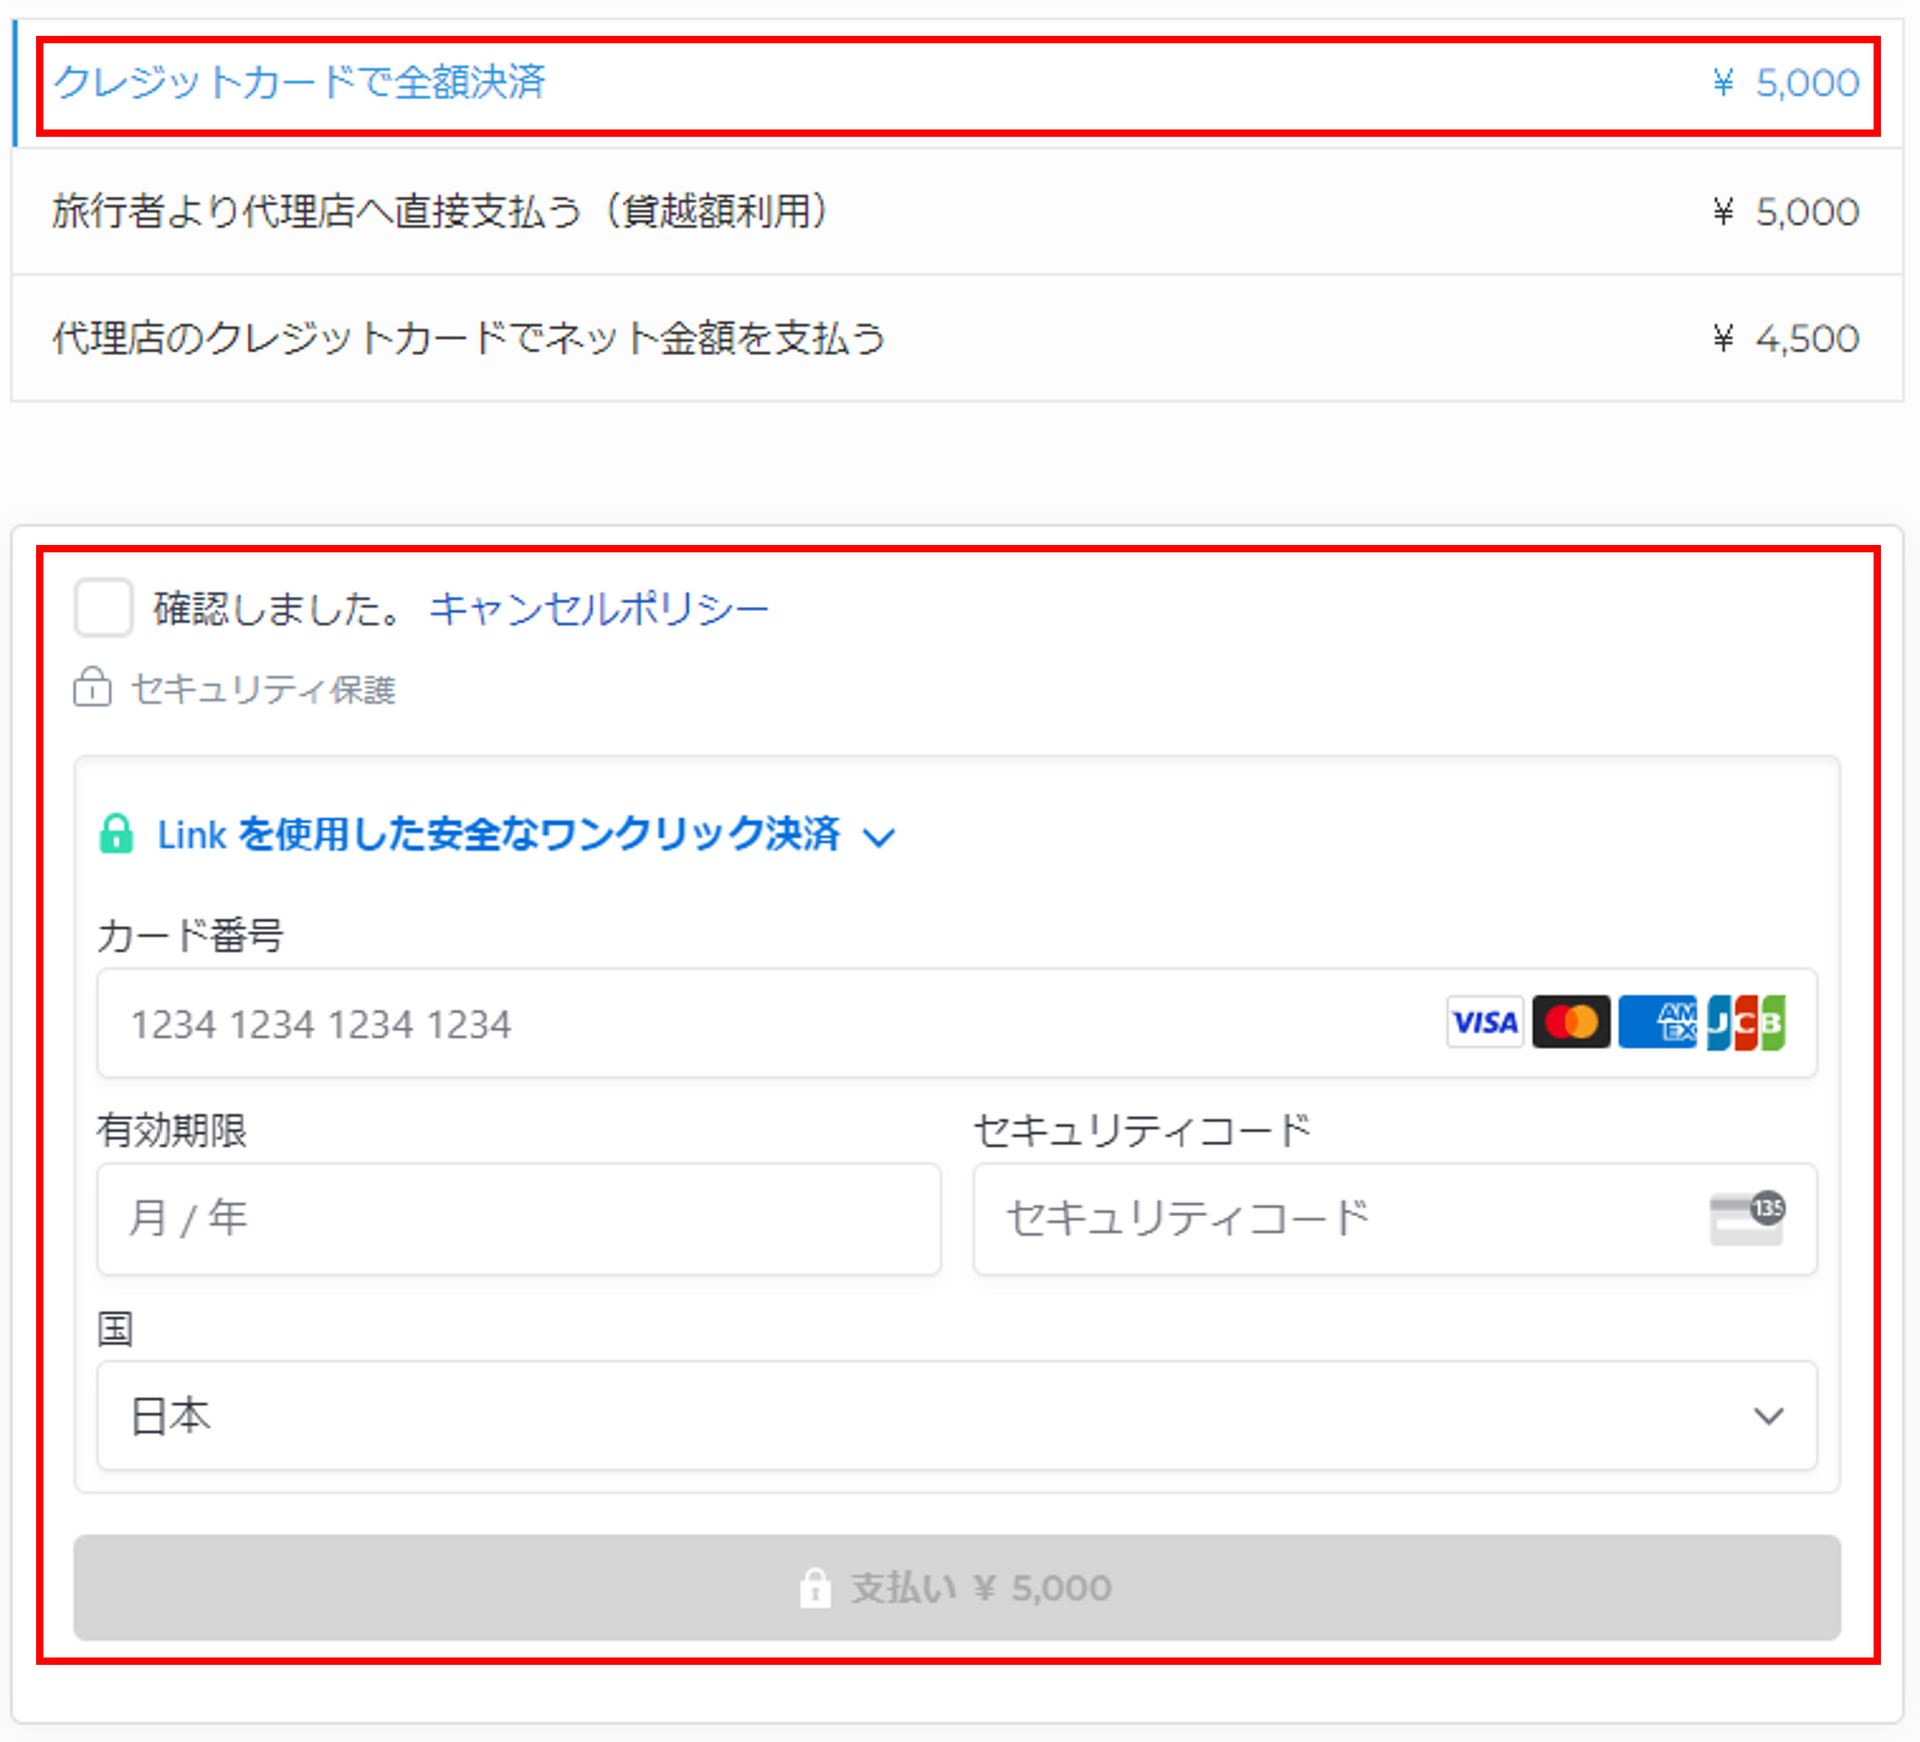Click the green Link lock icon
1920x1742 pixels.
[116, 833]
